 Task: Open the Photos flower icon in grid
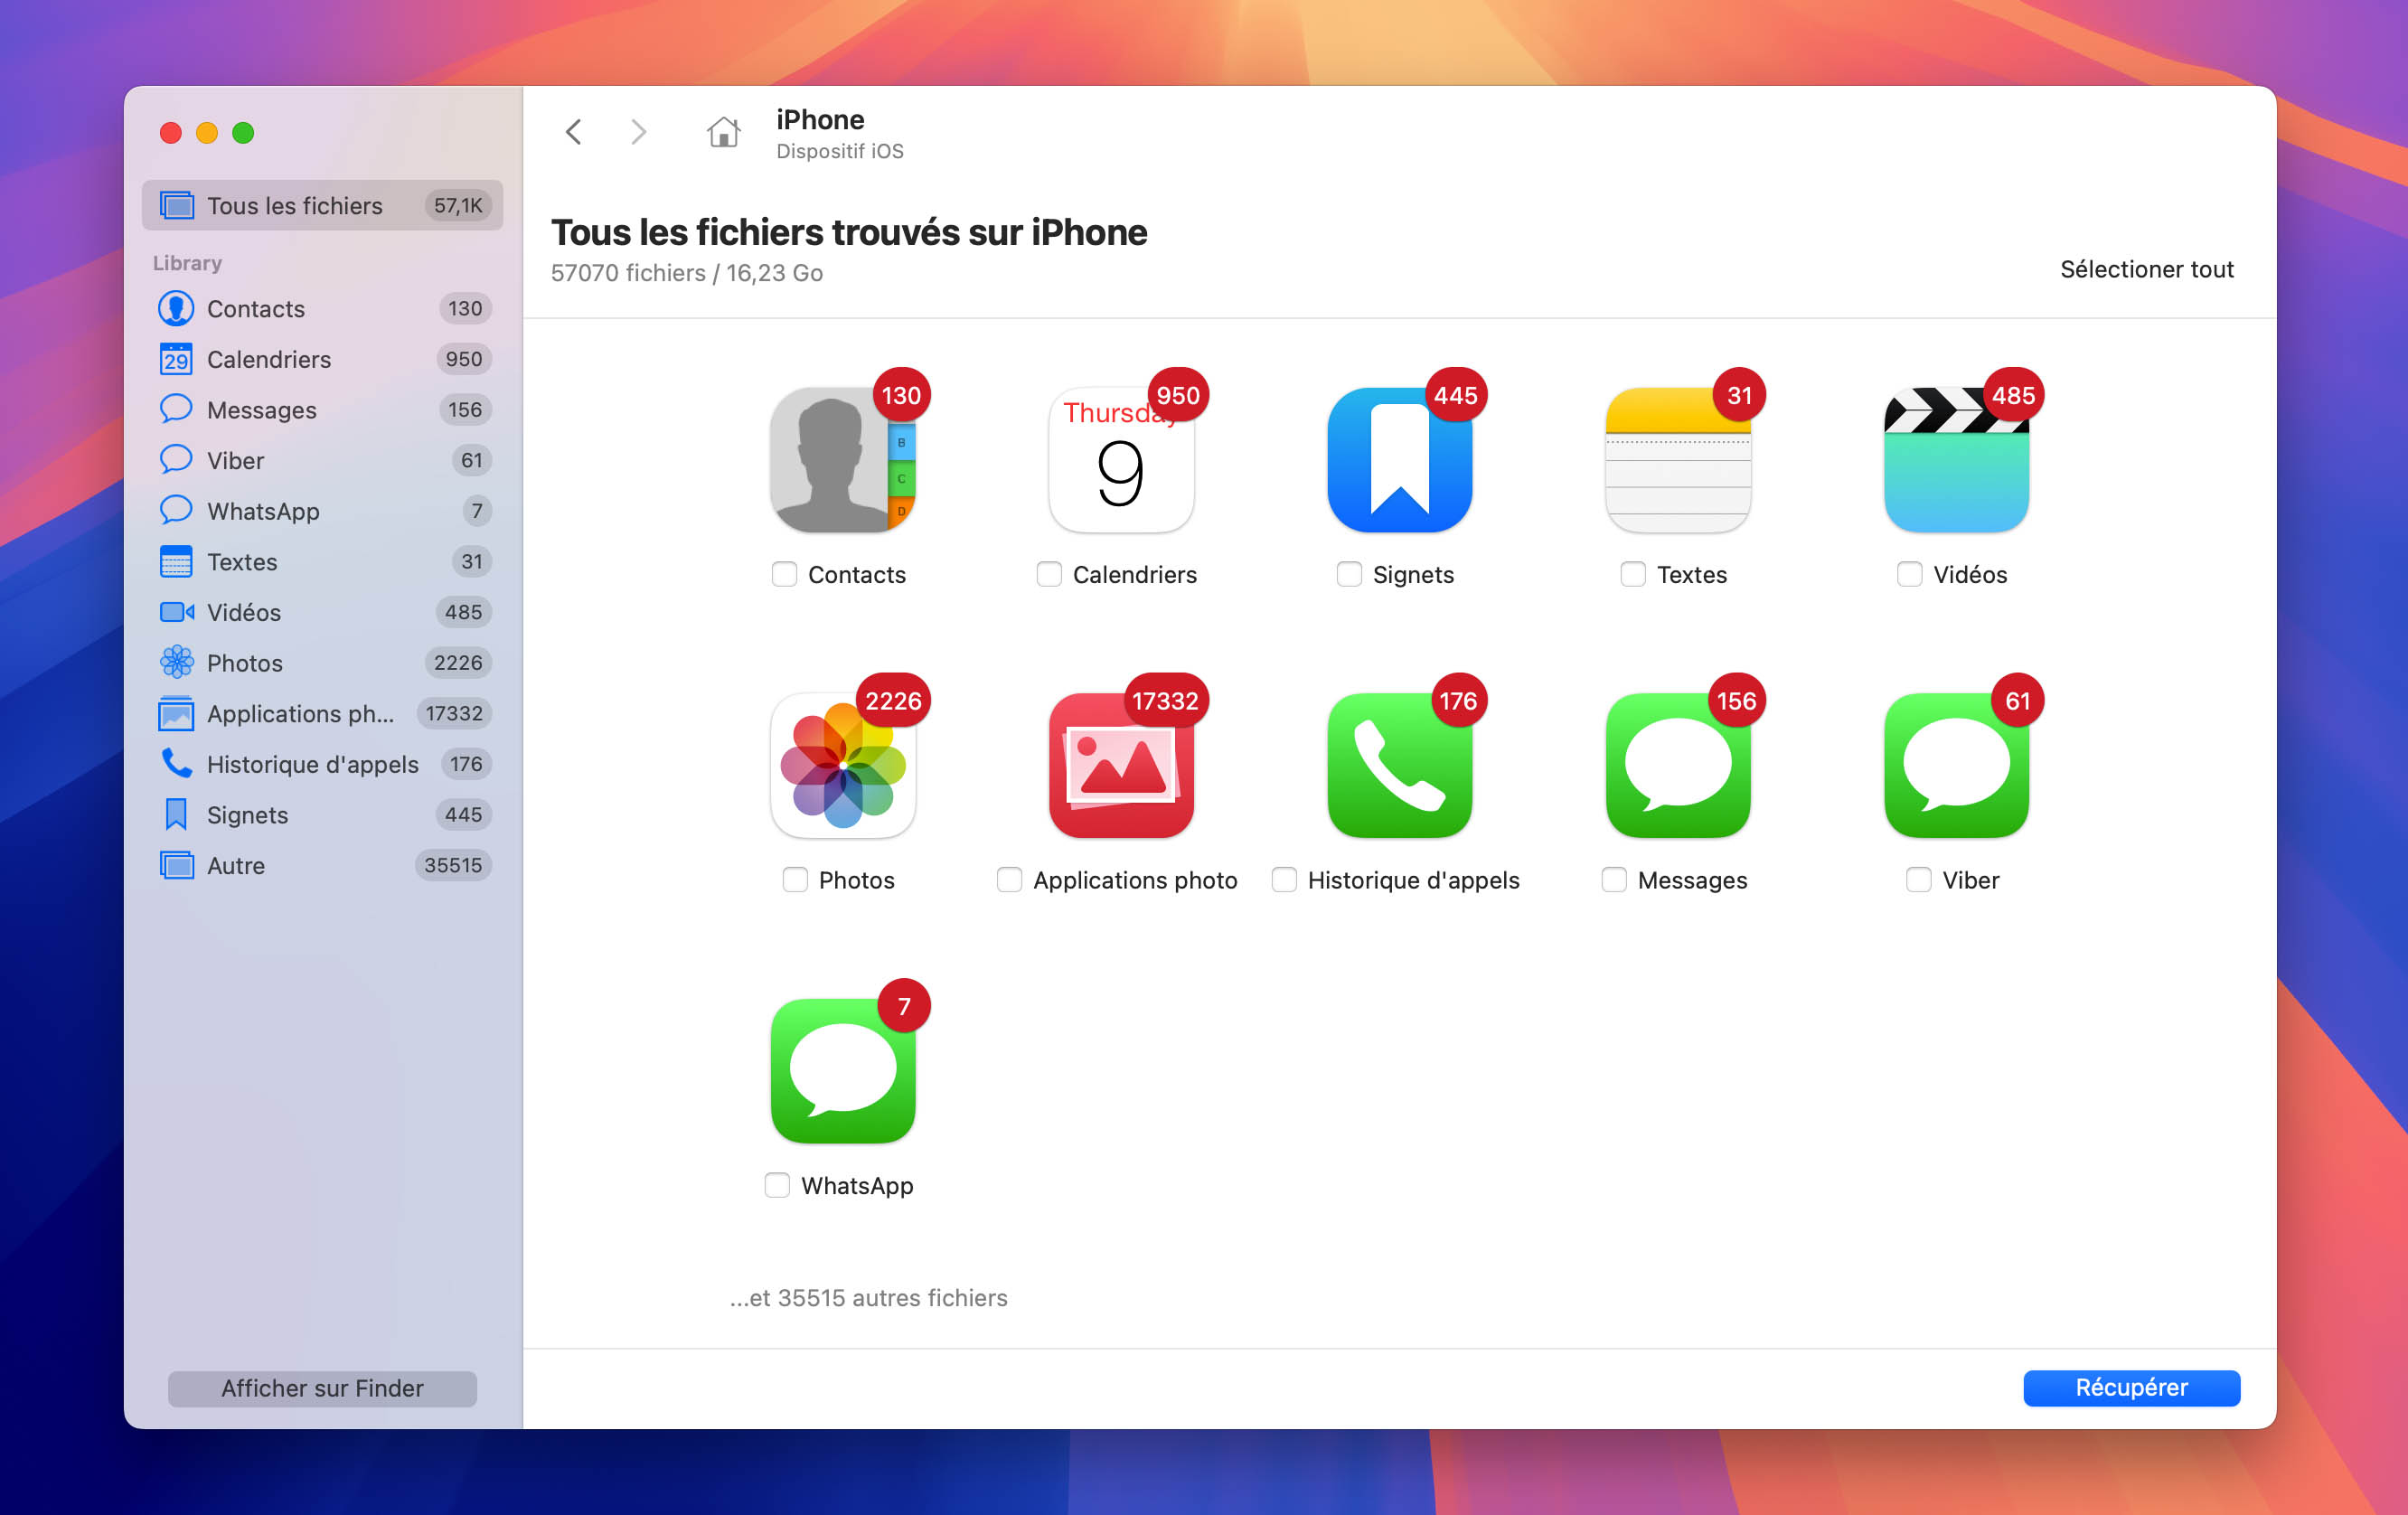click(x=843, y=765)
